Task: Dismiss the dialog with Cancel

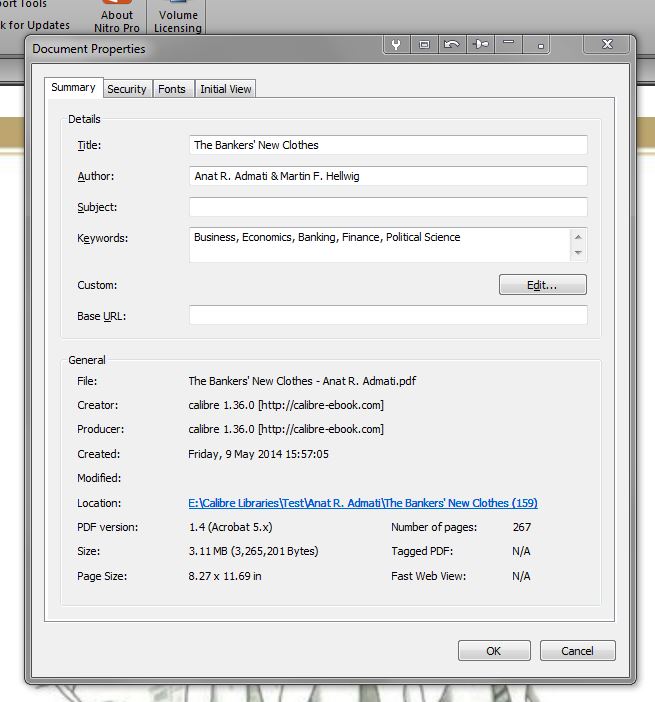Action: (578, 651)
